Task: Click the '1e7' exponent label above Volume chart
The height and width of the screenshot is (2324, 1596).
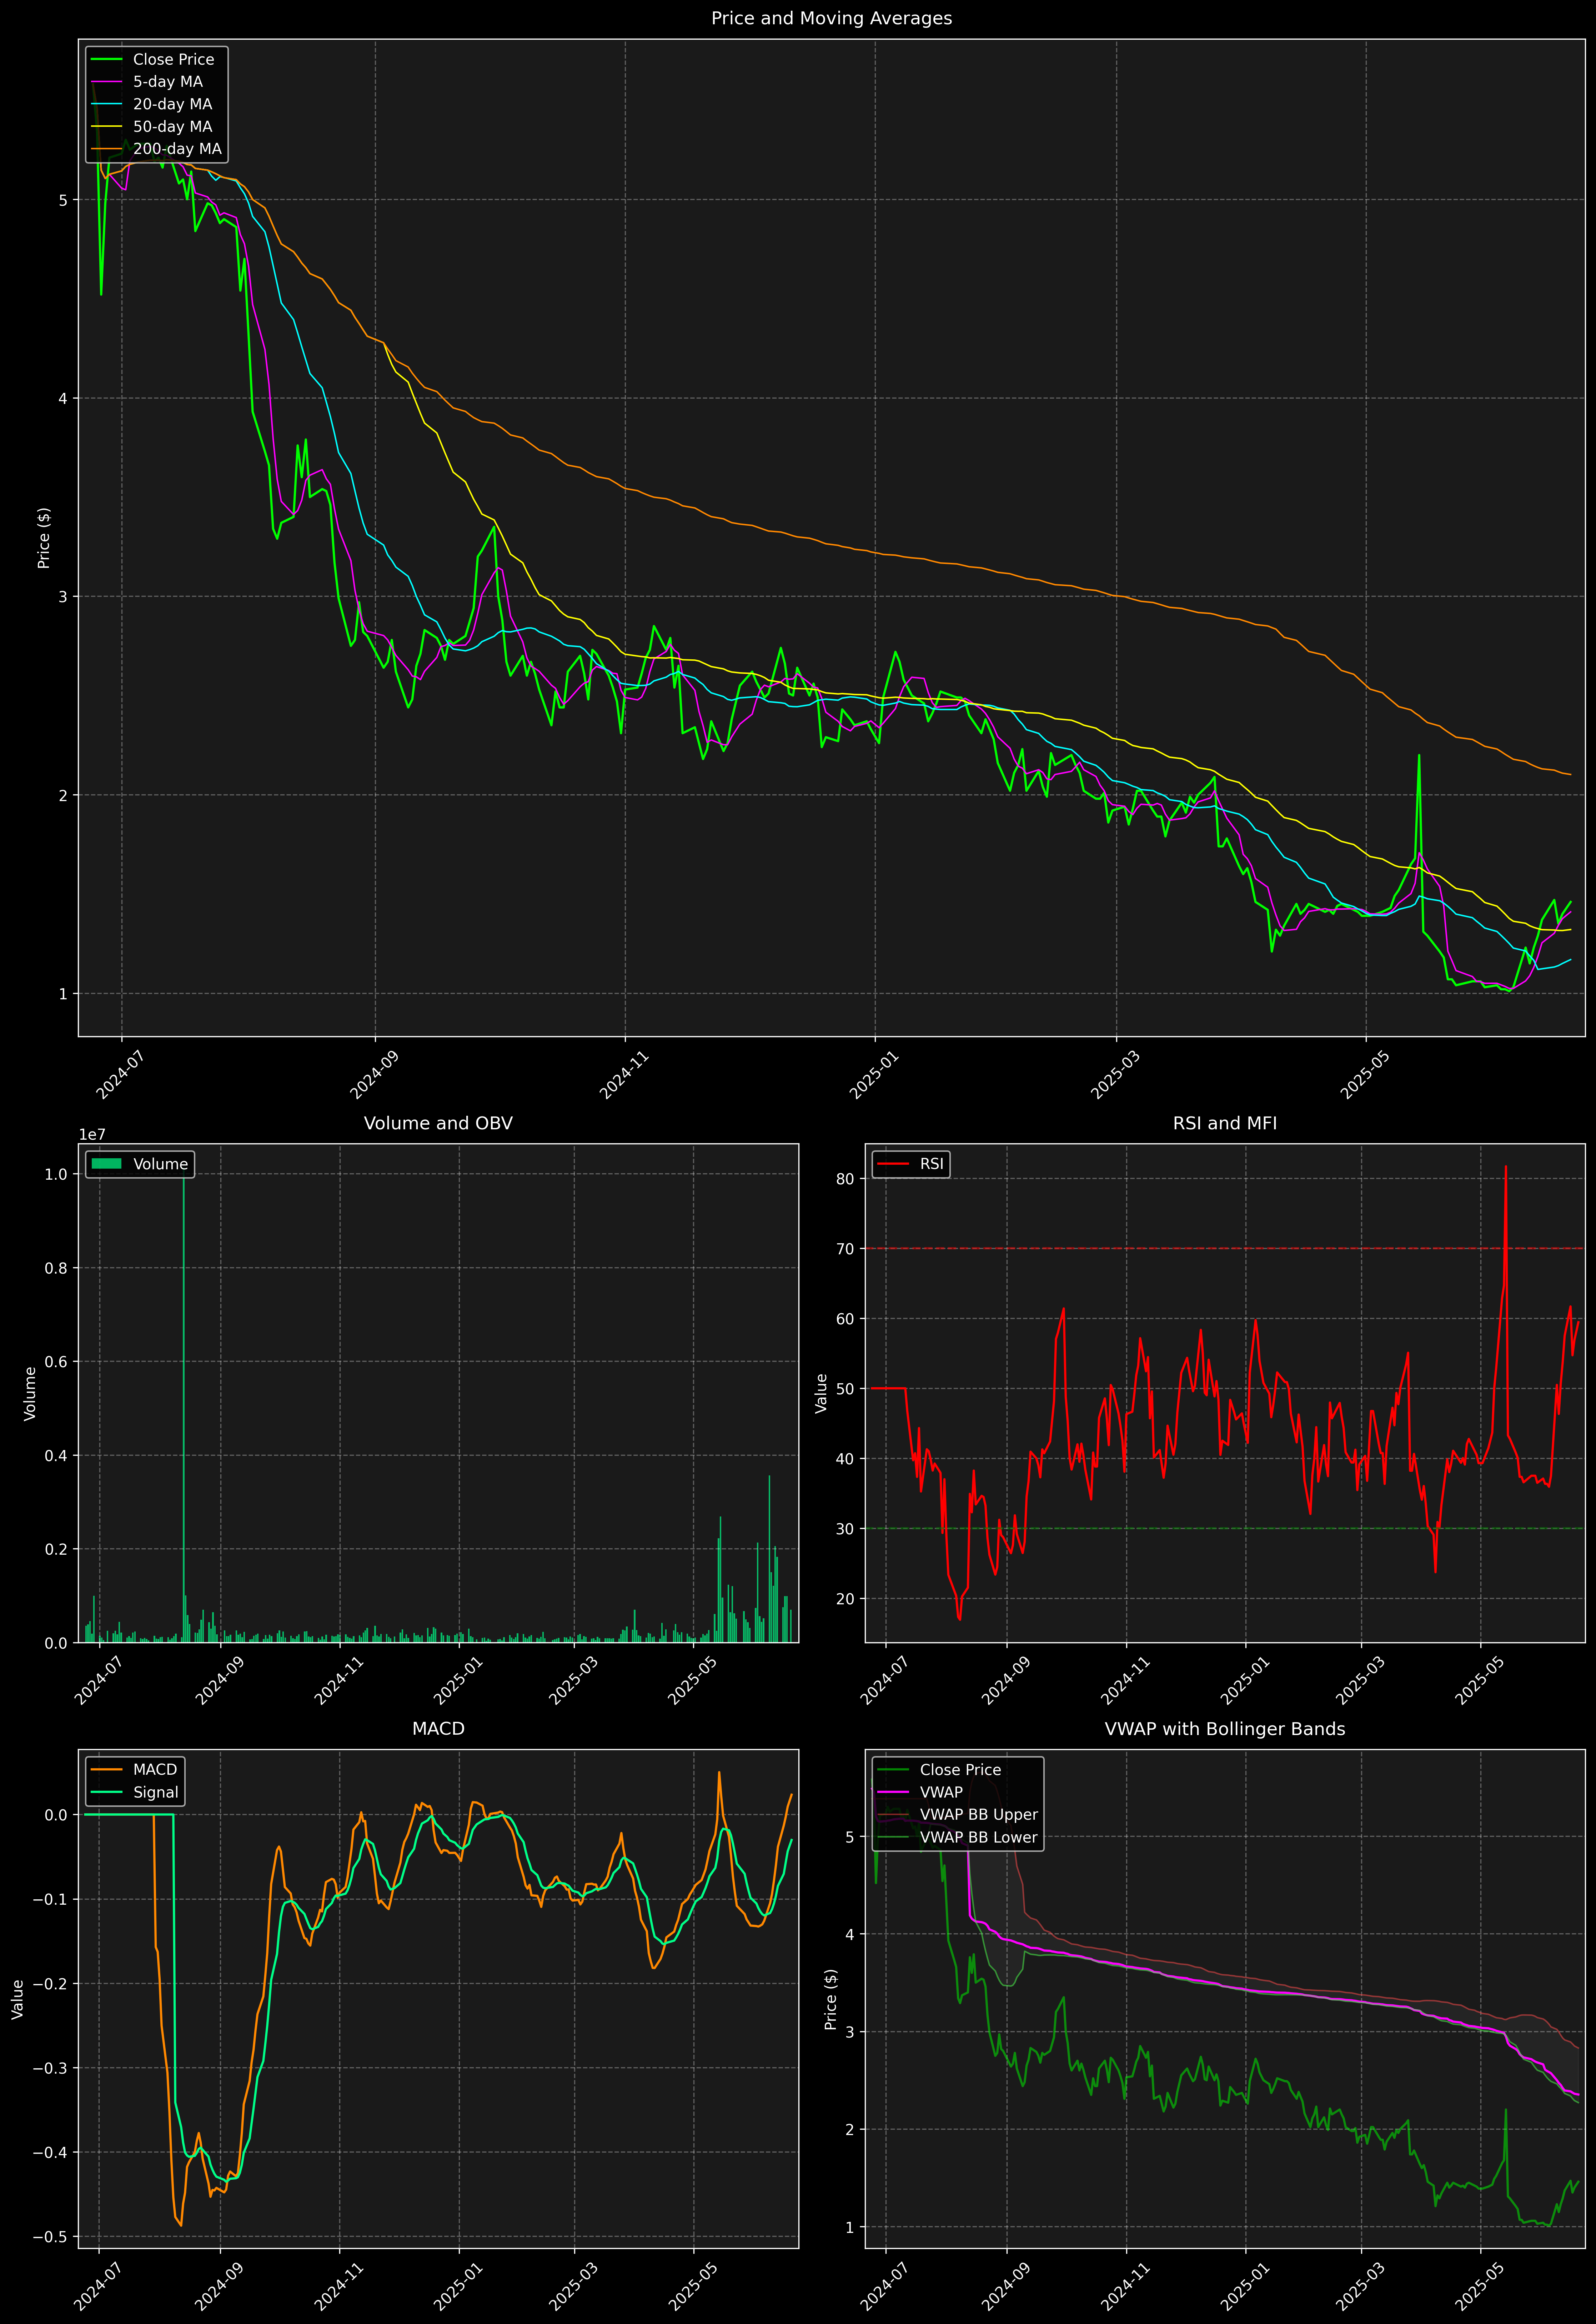Action: (x=92, y=1135)
